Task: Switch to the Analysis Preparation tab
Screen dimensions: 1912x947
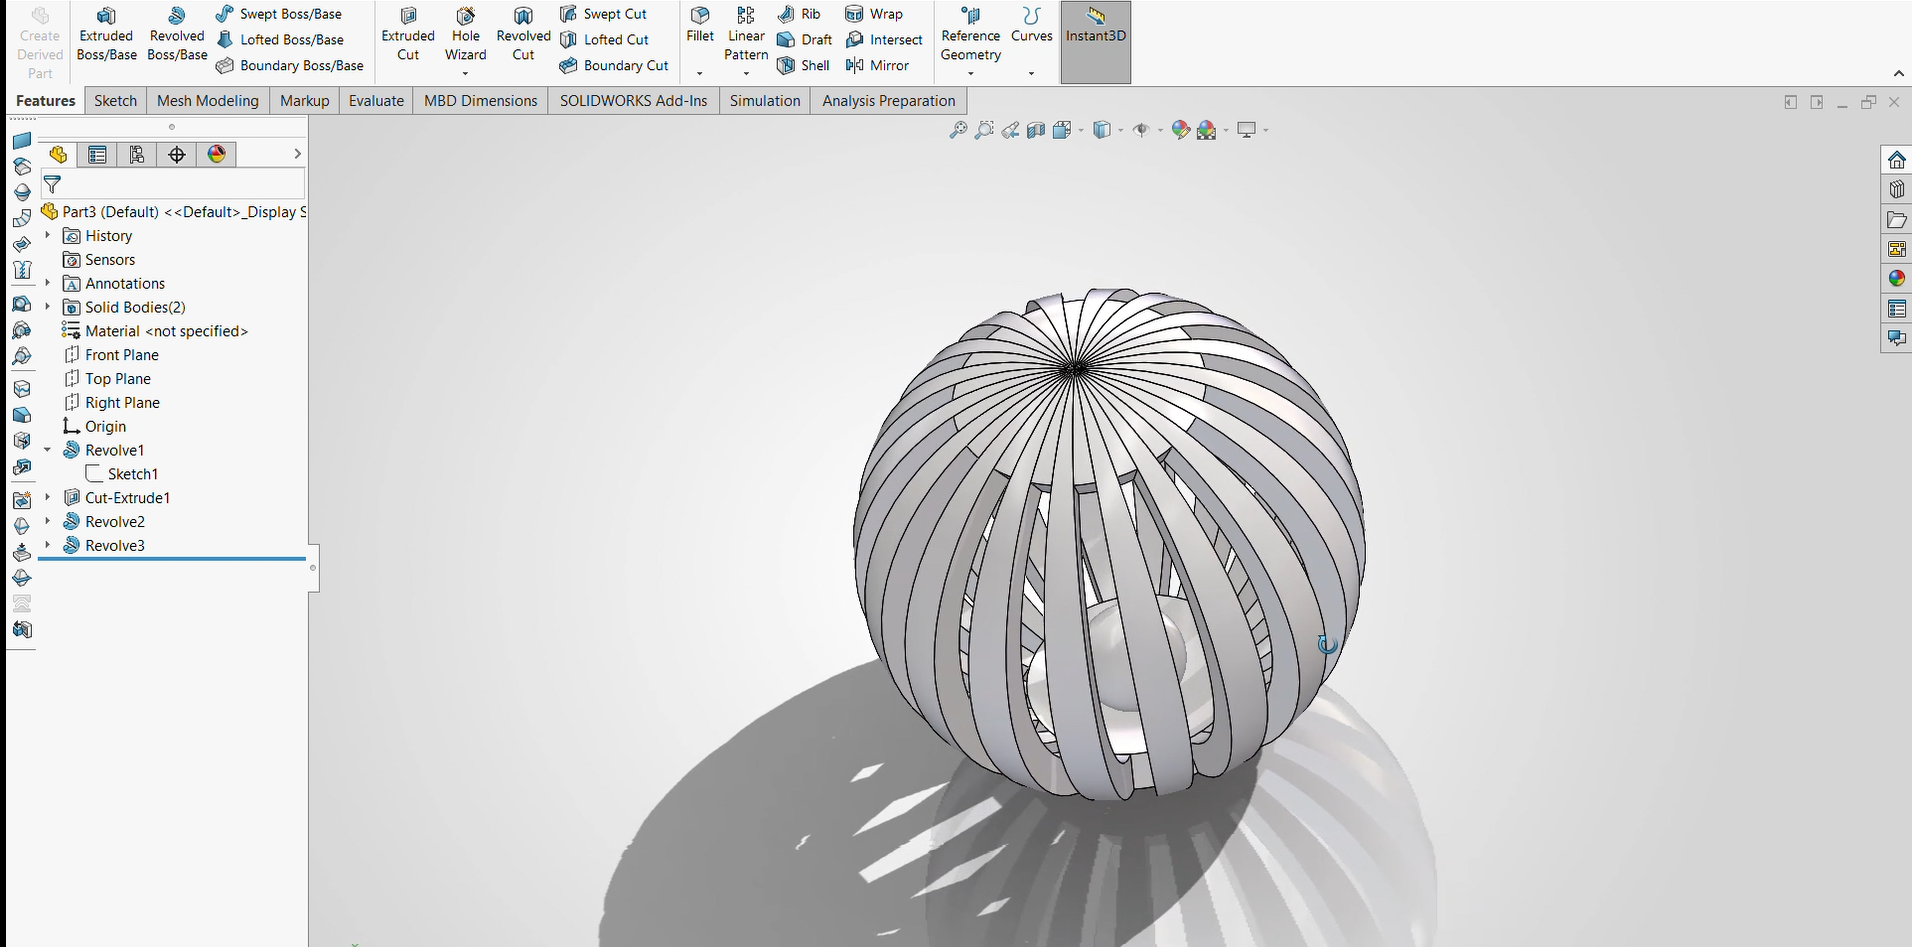Action: [x=889, y=101]
